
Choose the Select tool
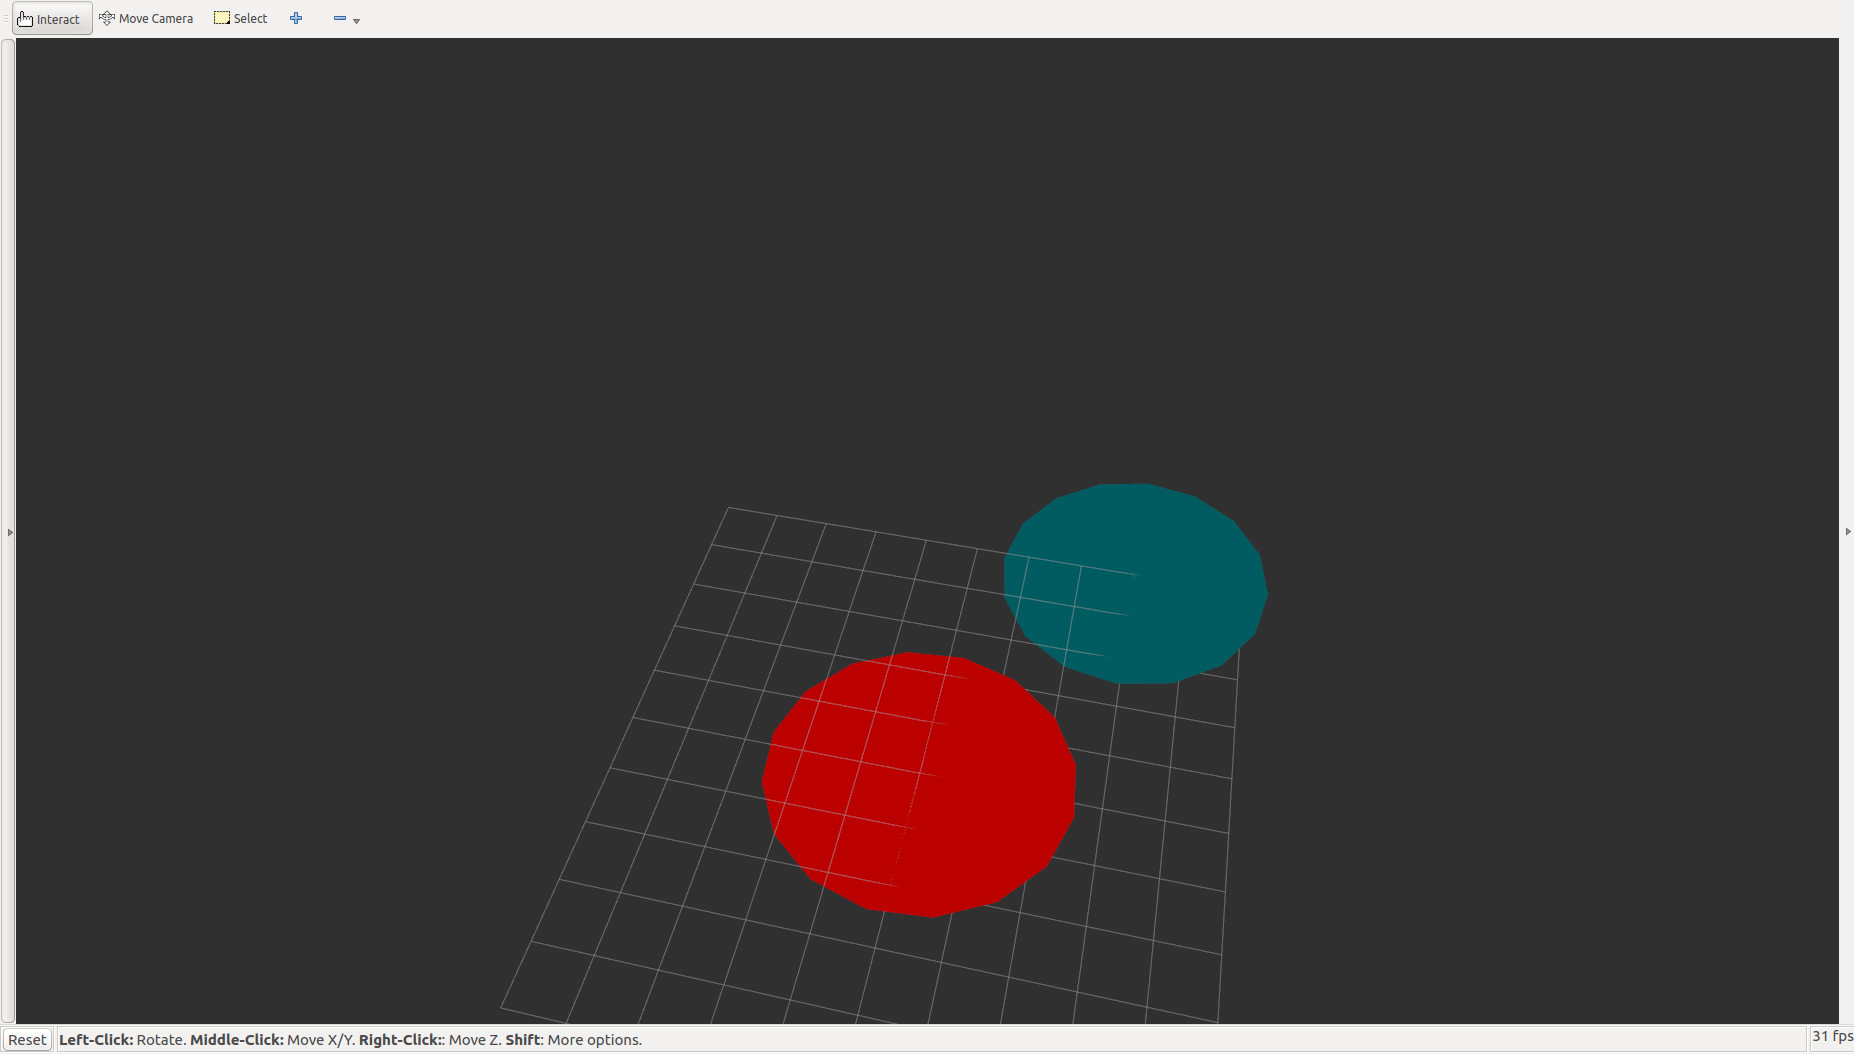point(241,19)
